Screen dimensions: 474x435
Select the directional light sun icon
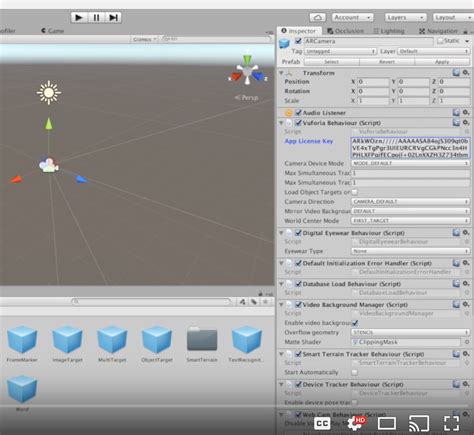49,92
